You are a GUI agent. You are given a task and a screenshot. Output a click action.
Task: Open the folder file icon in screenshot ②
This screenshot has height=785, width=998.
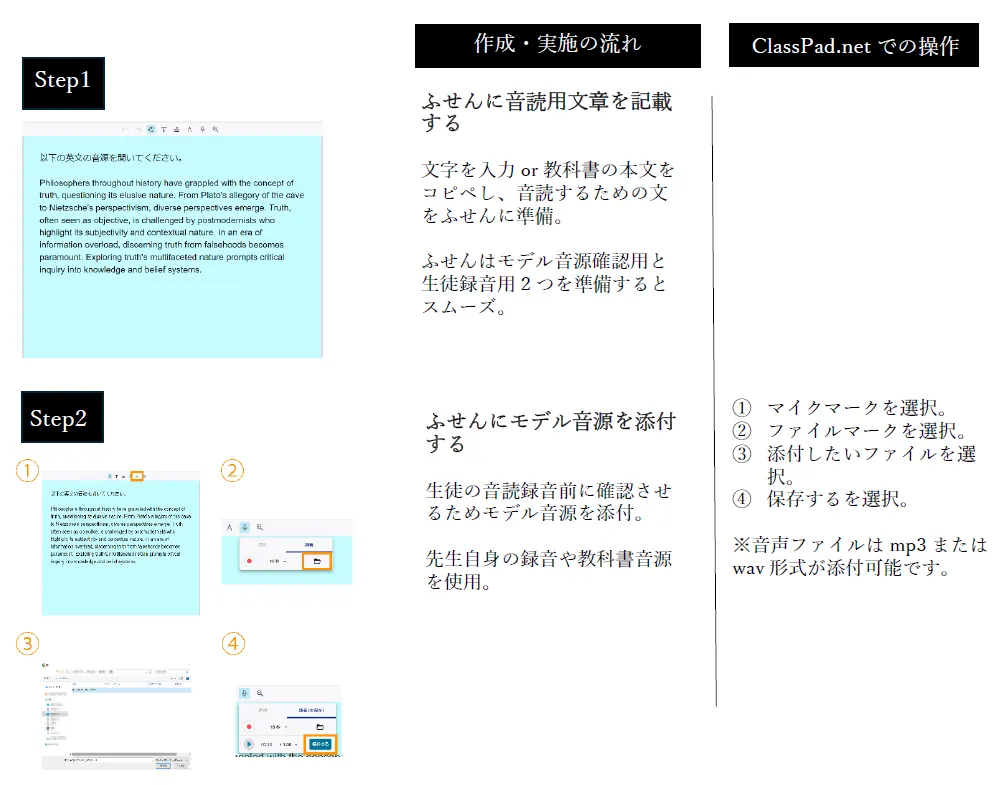tap(317, 562)
